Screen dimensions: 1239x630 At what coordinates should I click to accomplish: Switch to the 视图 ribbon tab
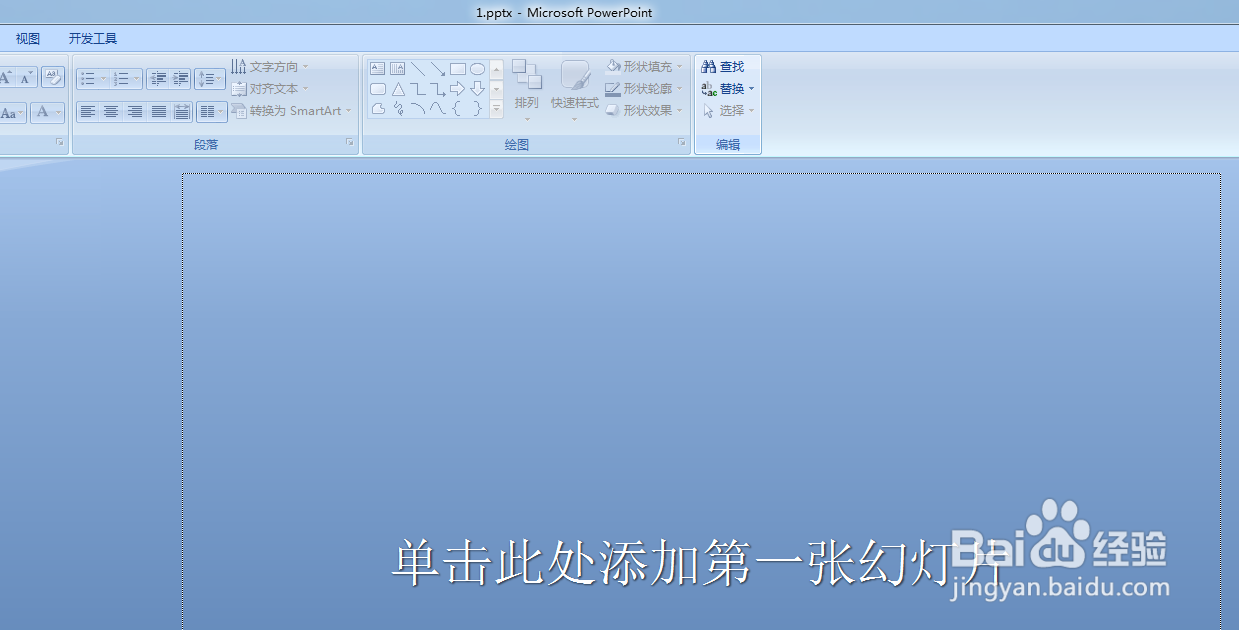point(28,39)
